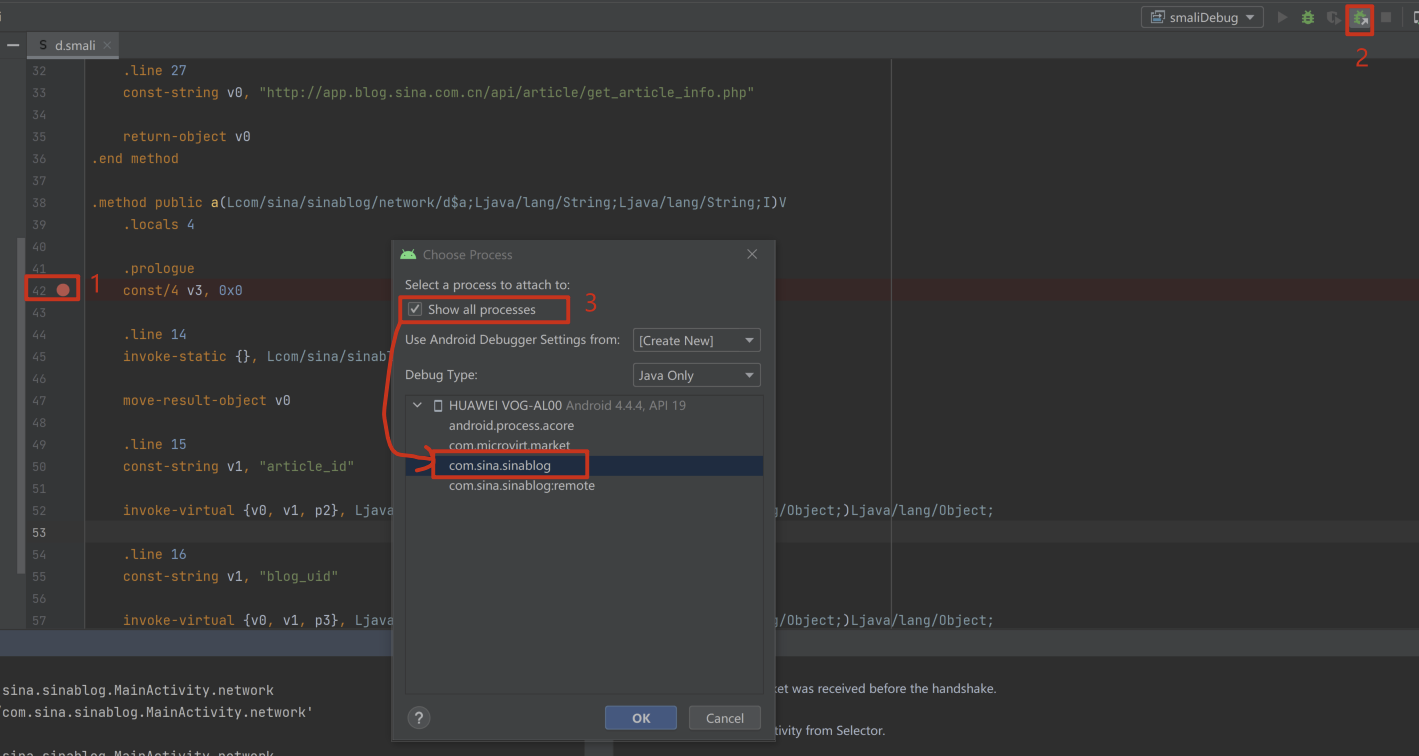Click the "article_id" string literal

[306, 467]
